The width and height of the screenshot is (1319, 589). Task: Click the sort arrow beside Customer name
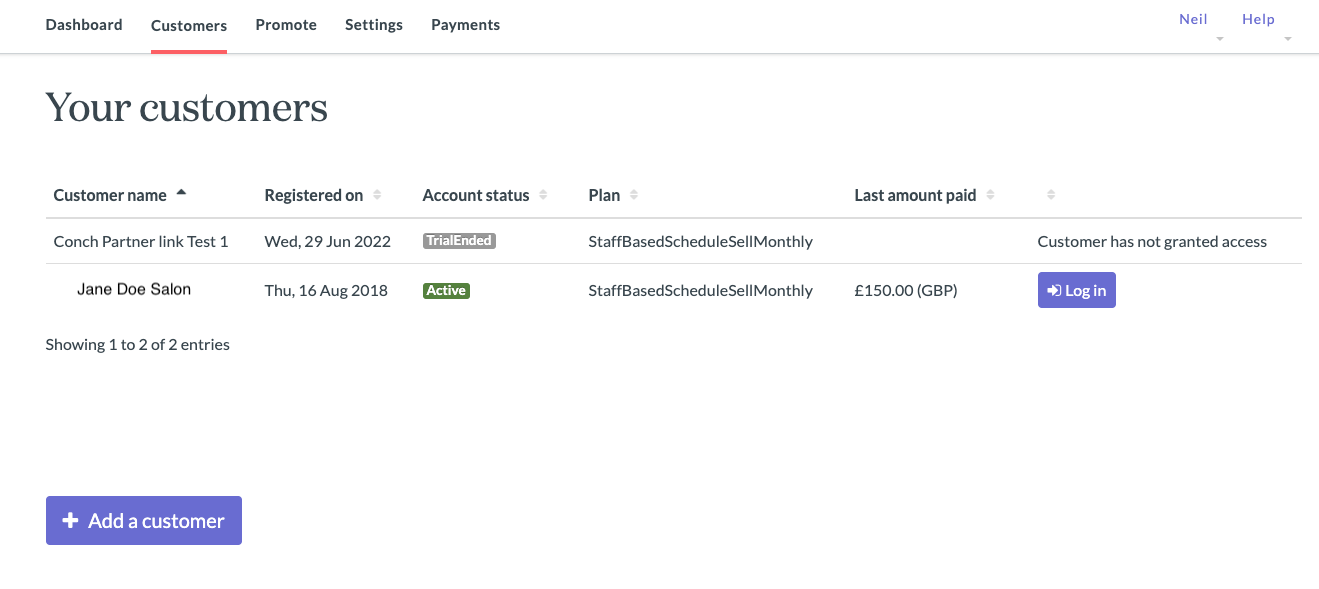point(181,192)
